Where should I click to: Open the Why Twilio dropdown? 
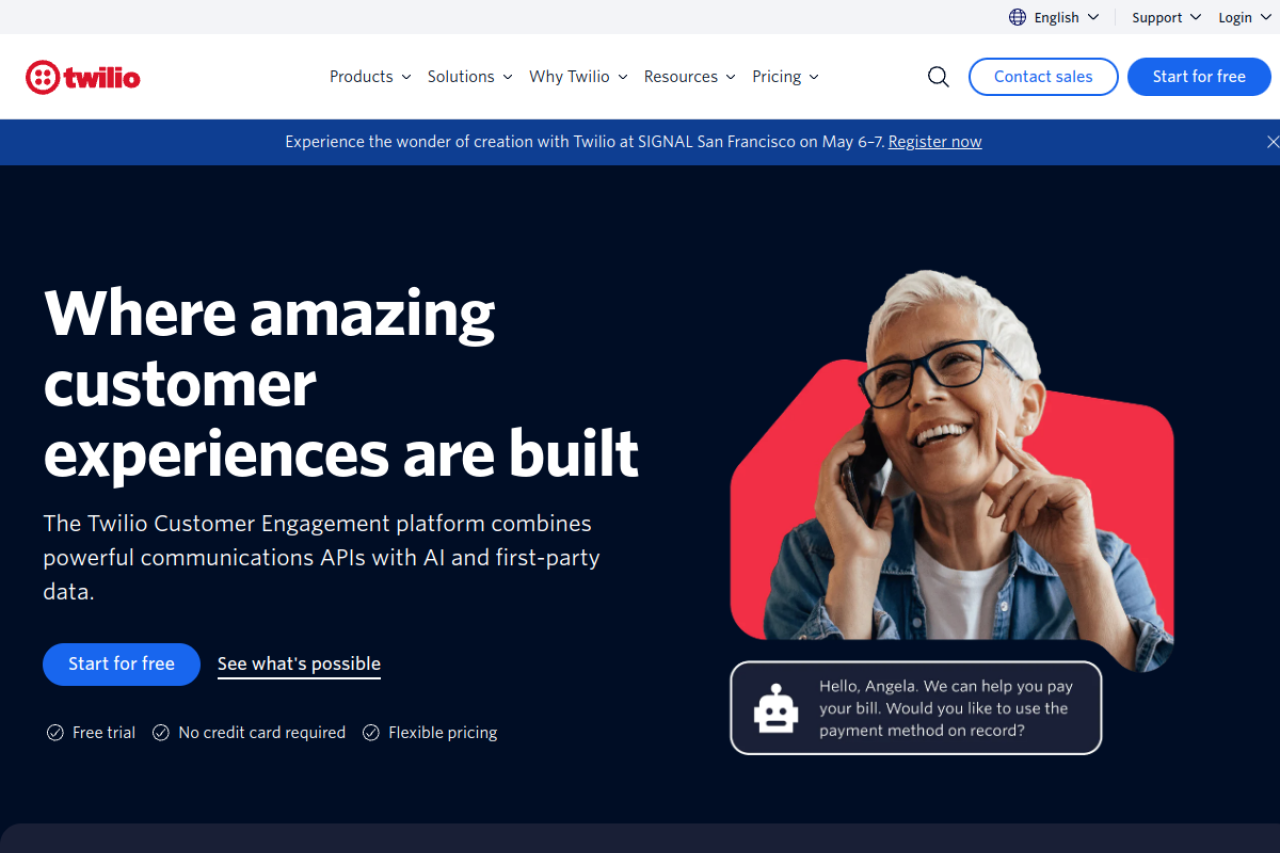(578, 77)
